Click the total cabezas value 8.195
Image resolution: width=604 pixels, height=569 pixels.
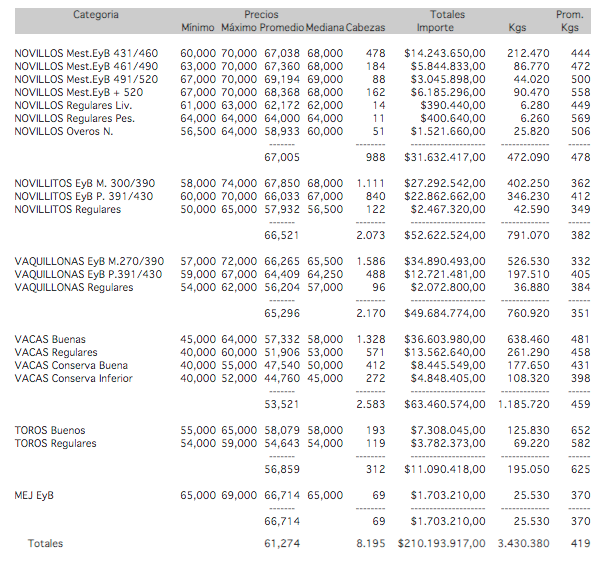370,543
